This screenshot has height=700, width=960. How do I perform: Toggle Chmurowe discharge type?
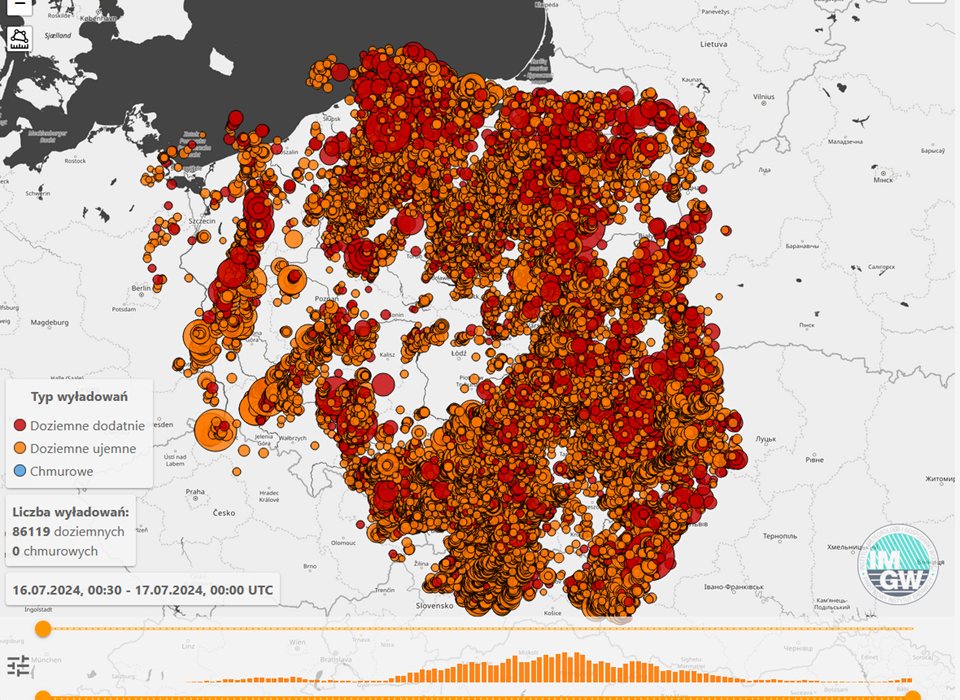(x=53, y=471)
